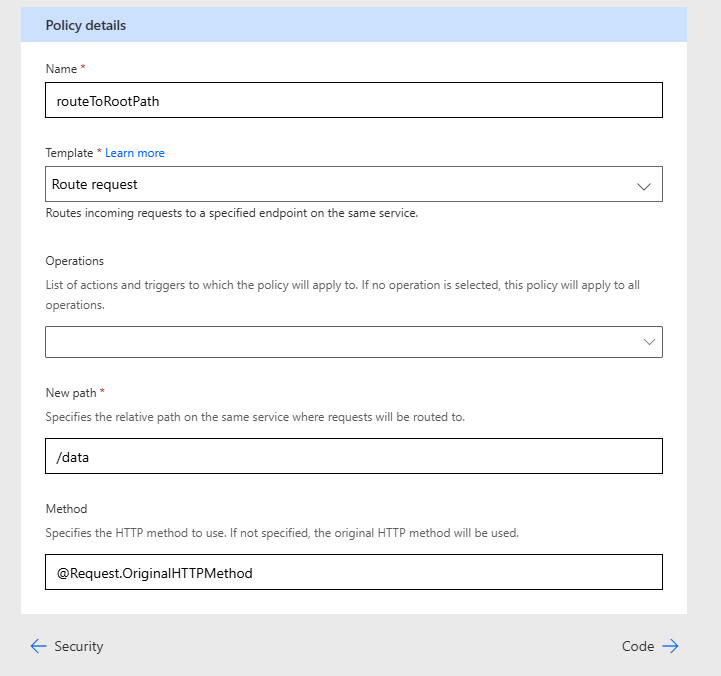The width and height of the screenshot is (721, 676).
Task: Click the Operations section label
Action: (x=74, y=261)
